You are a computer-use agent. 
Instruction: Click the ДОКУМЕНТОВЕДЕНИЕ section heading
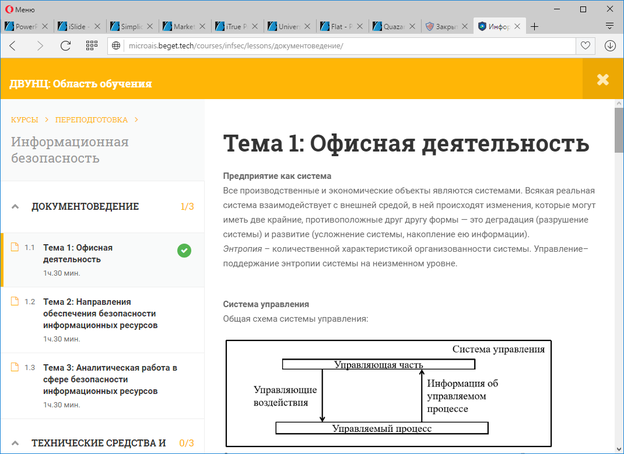[x=85, y=207]
